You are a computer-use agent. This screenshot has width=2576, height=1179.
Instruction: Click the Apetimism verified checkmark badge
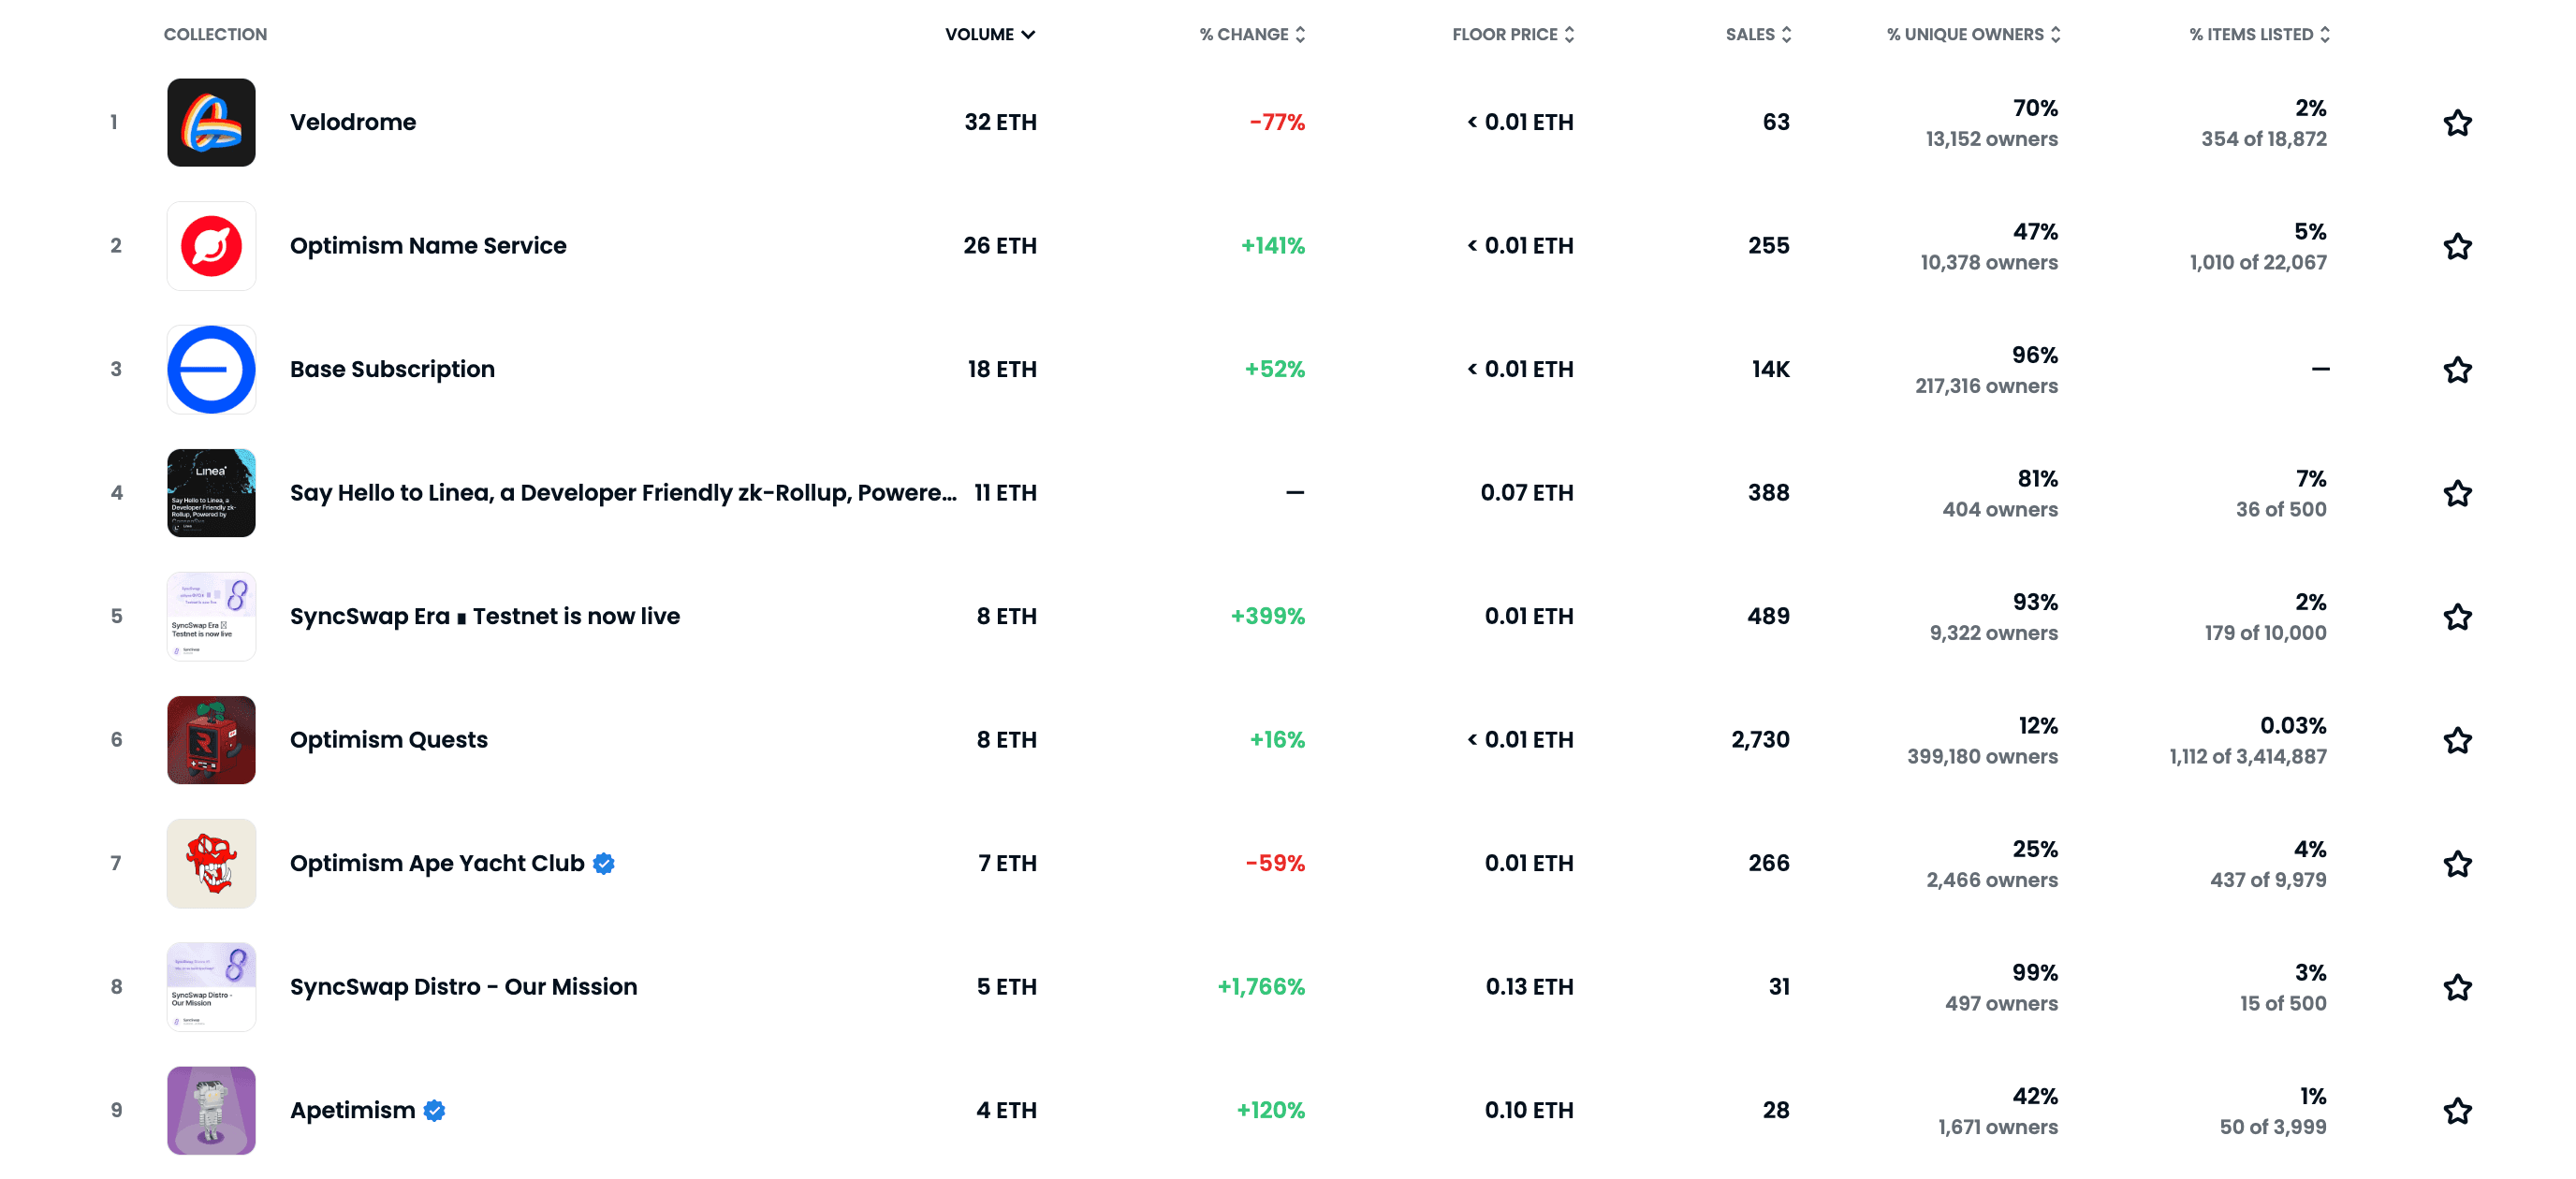tap(434, 1110)
